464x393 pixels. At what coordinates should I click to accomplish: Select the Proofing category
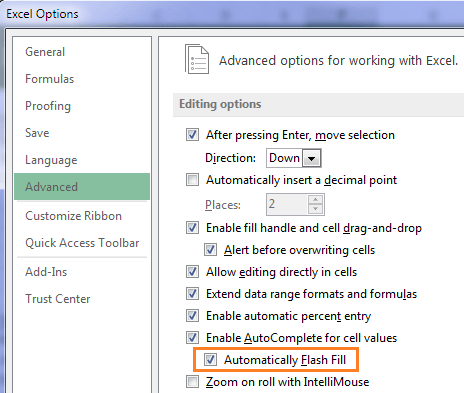pos(48,106)
